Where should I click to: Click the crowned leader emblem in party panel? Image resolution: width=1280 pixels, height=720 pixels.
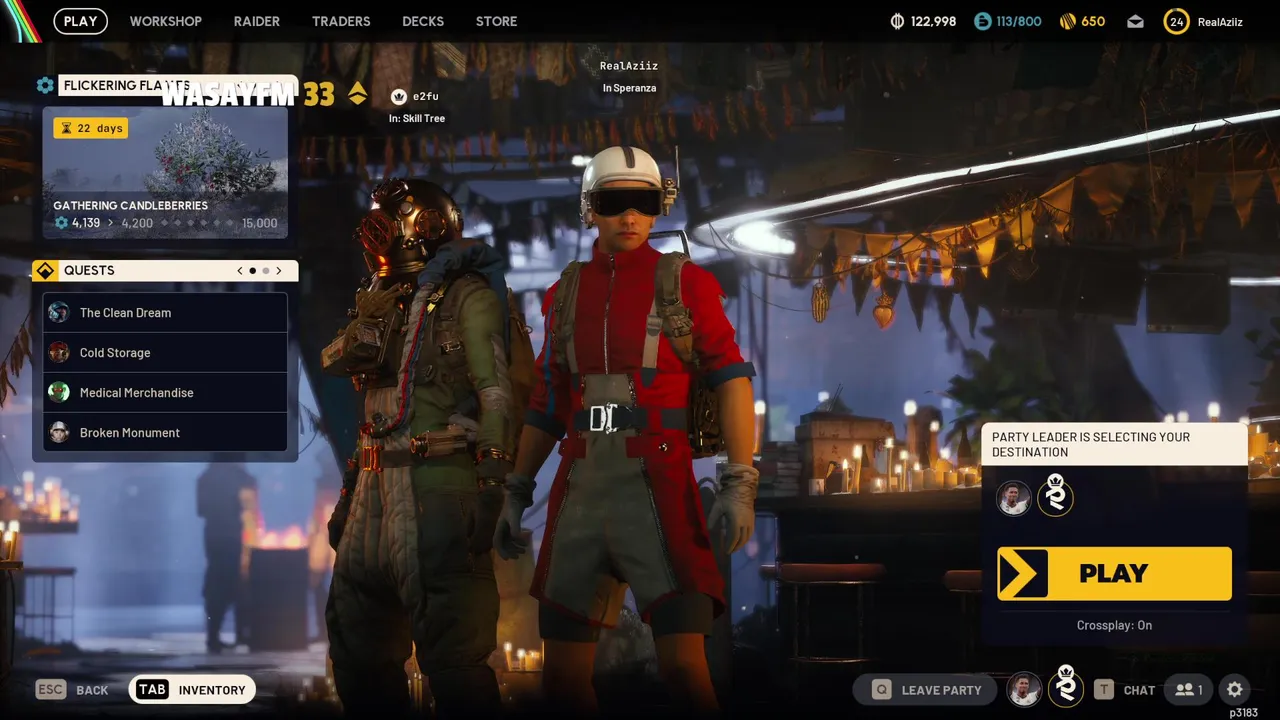(x=1055, y=496)
